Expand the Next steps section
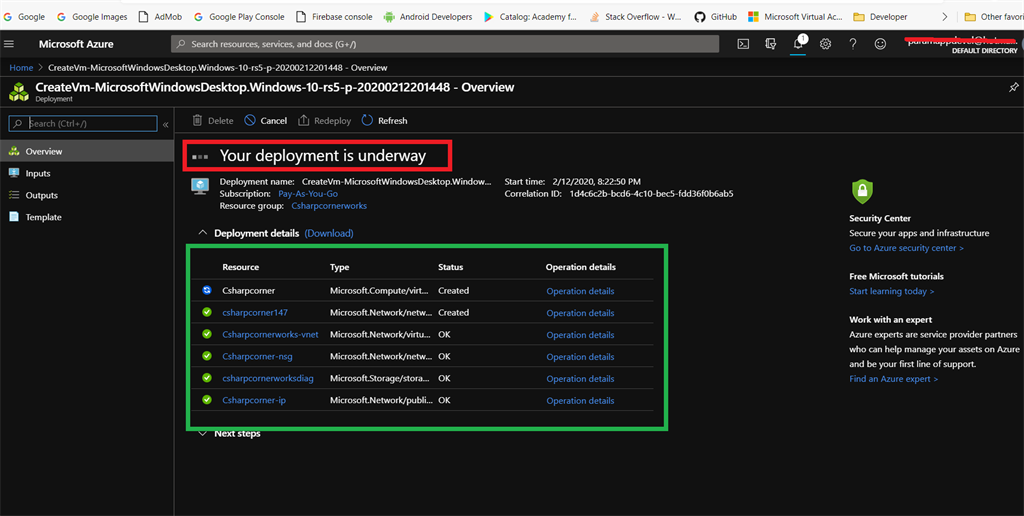Screen dimensions: 1024x516 [x=202, y=434]
